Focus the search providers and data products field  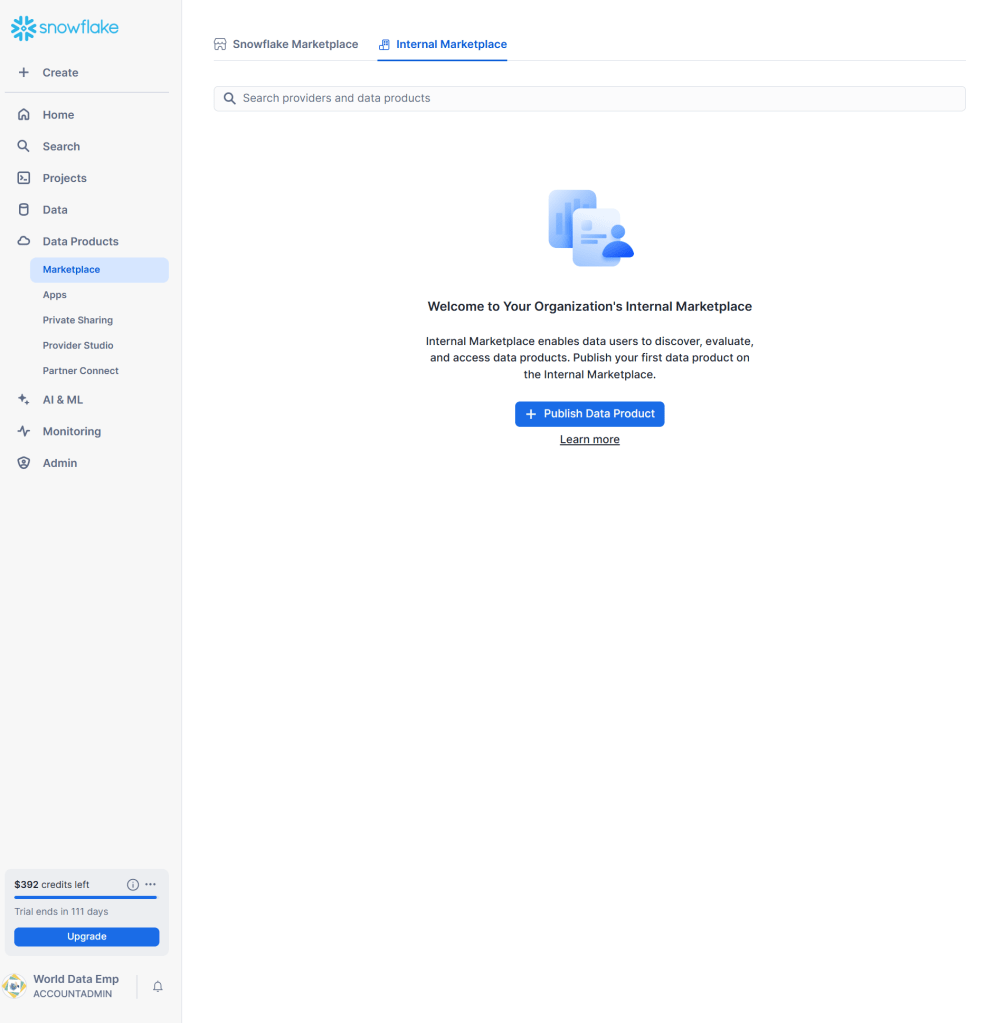589,98
